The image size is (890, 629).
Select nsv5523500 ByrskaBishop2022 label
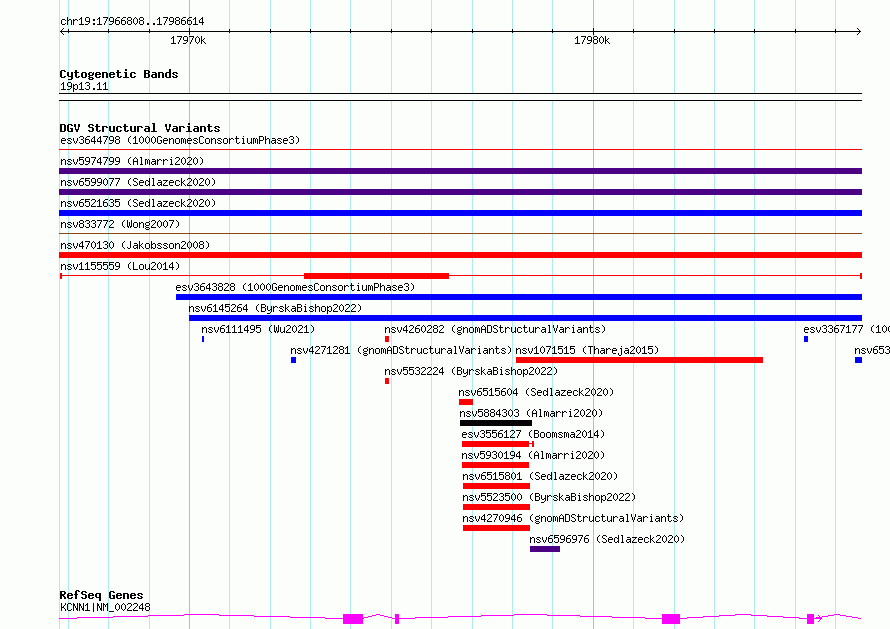(x=549, y=497)
